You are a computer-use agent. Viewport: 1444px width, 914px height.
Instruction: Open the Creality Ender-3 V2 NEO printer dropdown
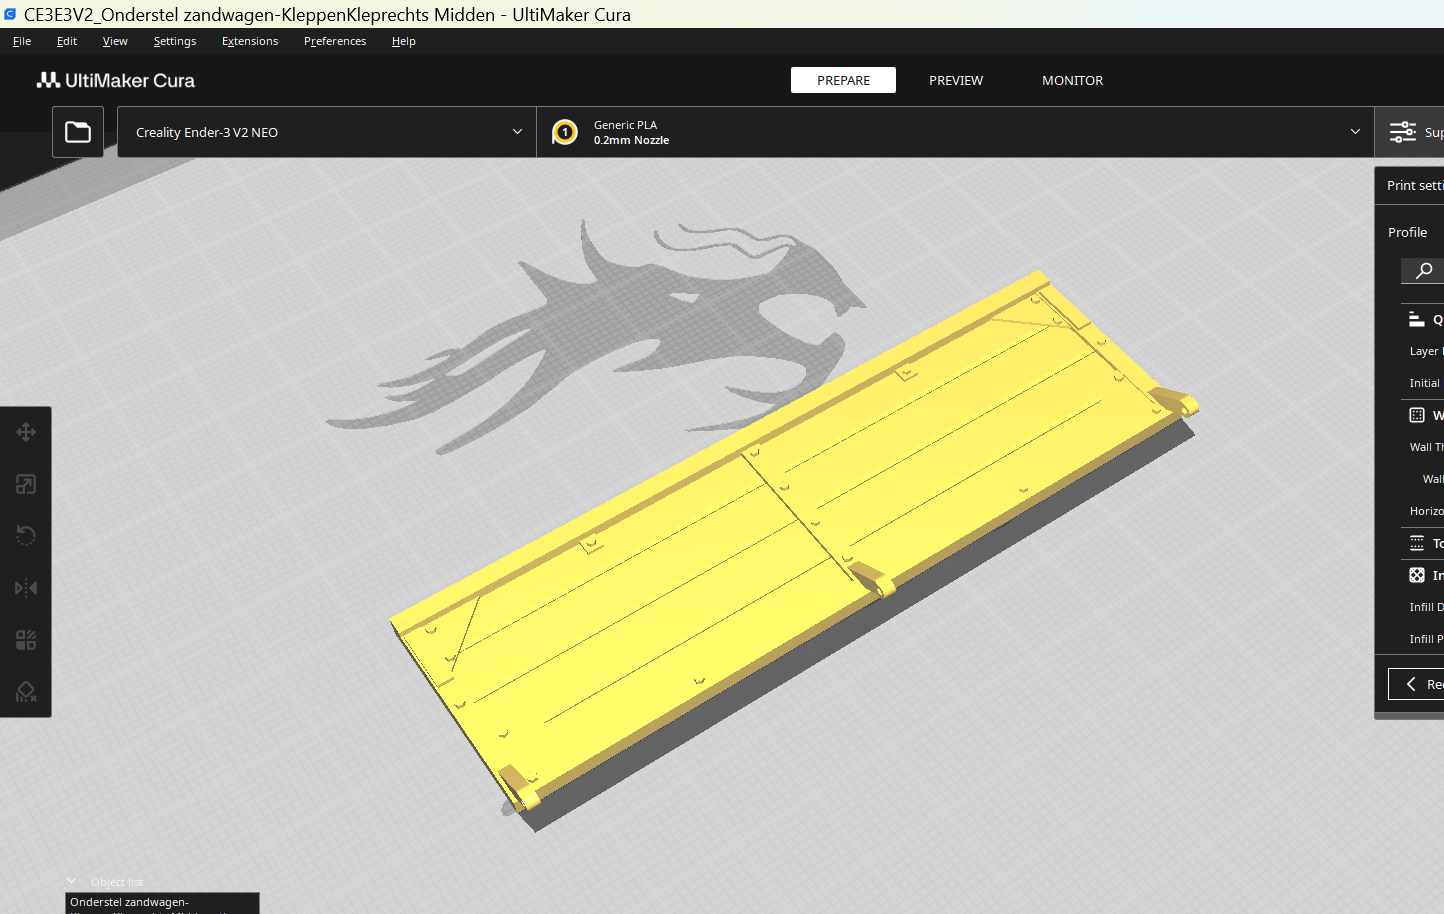(327, 132)
